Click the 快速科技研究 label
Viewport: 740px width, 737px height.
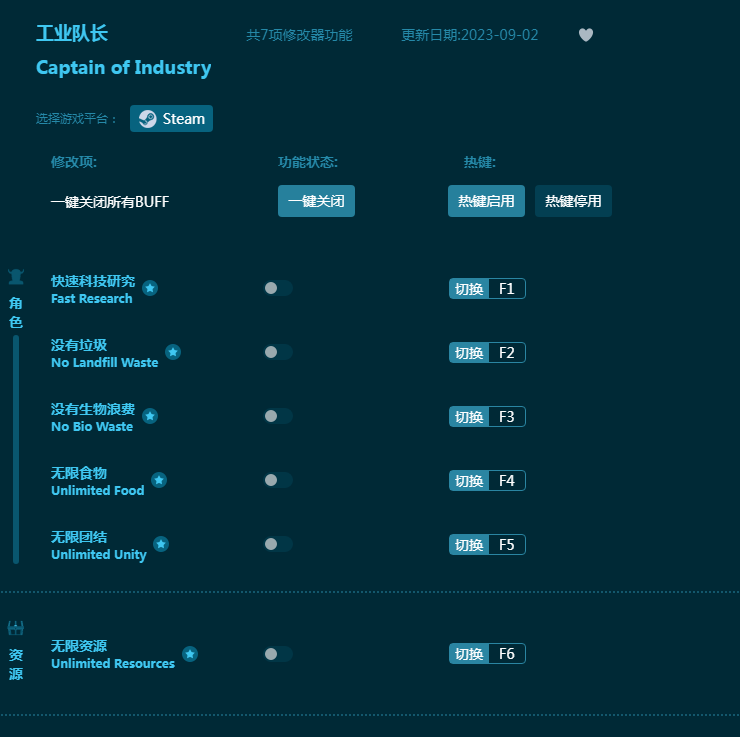pos(93,281)
